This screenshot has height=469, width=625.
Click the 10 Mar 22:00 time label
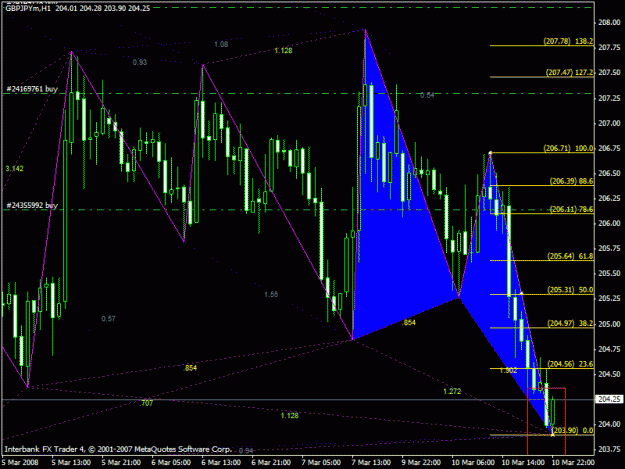(x=573, y=462)
